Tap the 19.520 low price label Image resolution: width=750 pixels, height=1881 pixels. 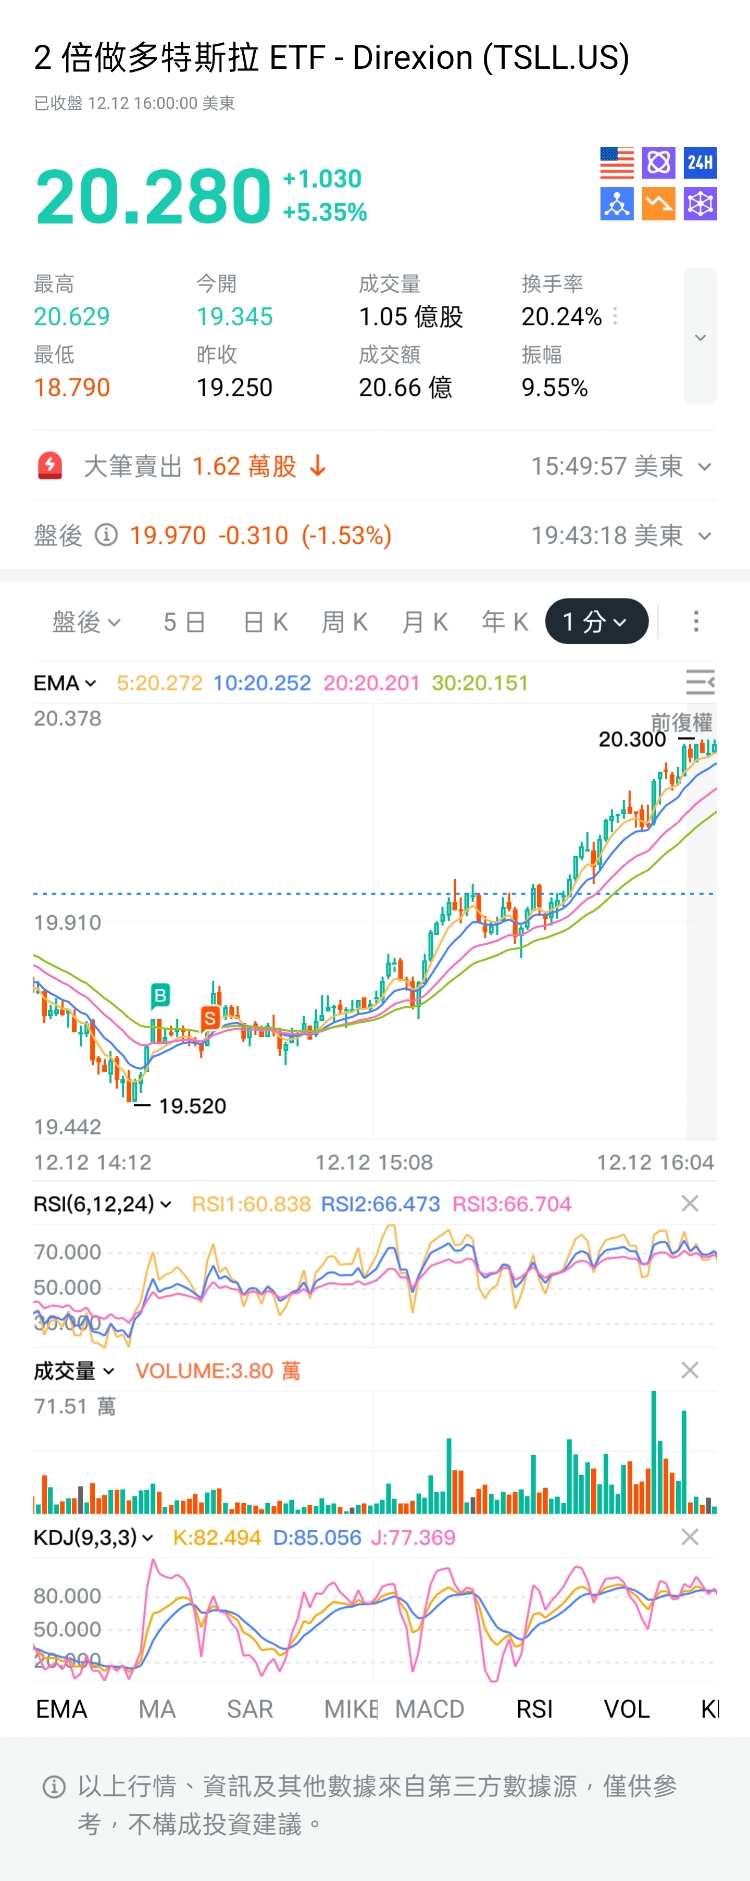pyautogui.click(x=193, y=1106)
